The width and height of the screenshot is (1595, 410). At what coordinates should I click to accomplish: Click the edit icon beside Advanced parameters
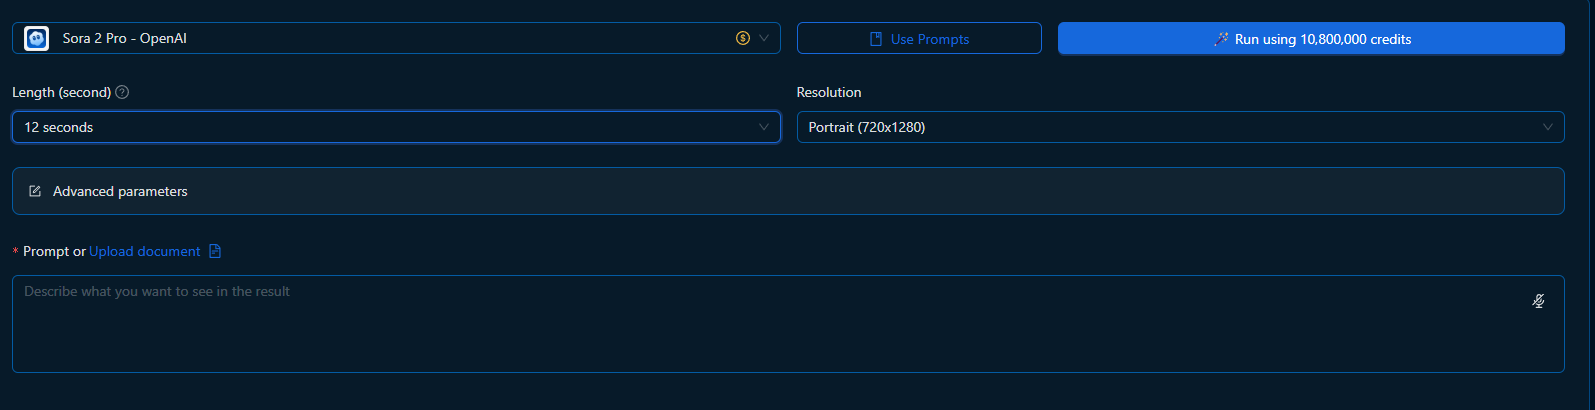35,191
